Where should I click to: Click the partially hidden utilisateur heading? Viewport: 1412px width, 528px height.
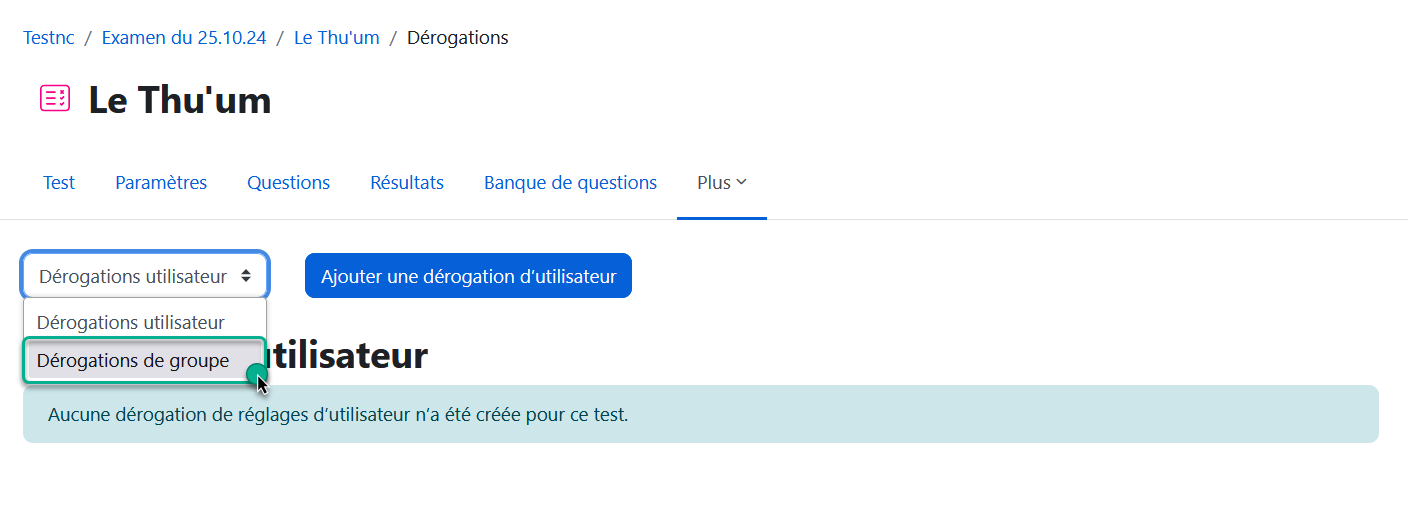click(x=348, y=356)
